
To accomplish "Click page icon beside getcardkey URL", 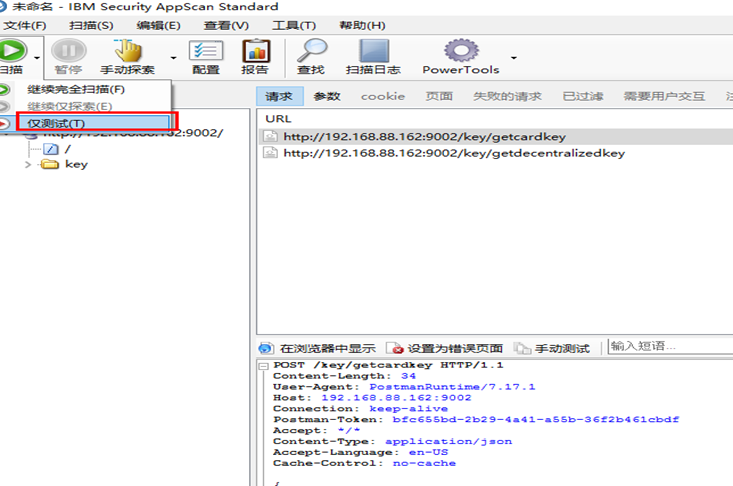I will tap(270, 136).
